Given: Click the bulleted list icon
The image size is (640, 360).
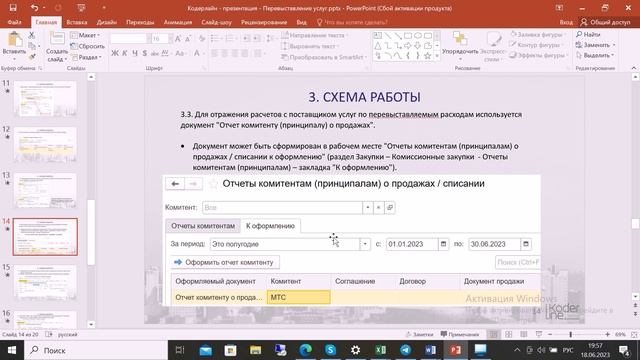Looking at the screenshot, I should (x=215, y=38).
